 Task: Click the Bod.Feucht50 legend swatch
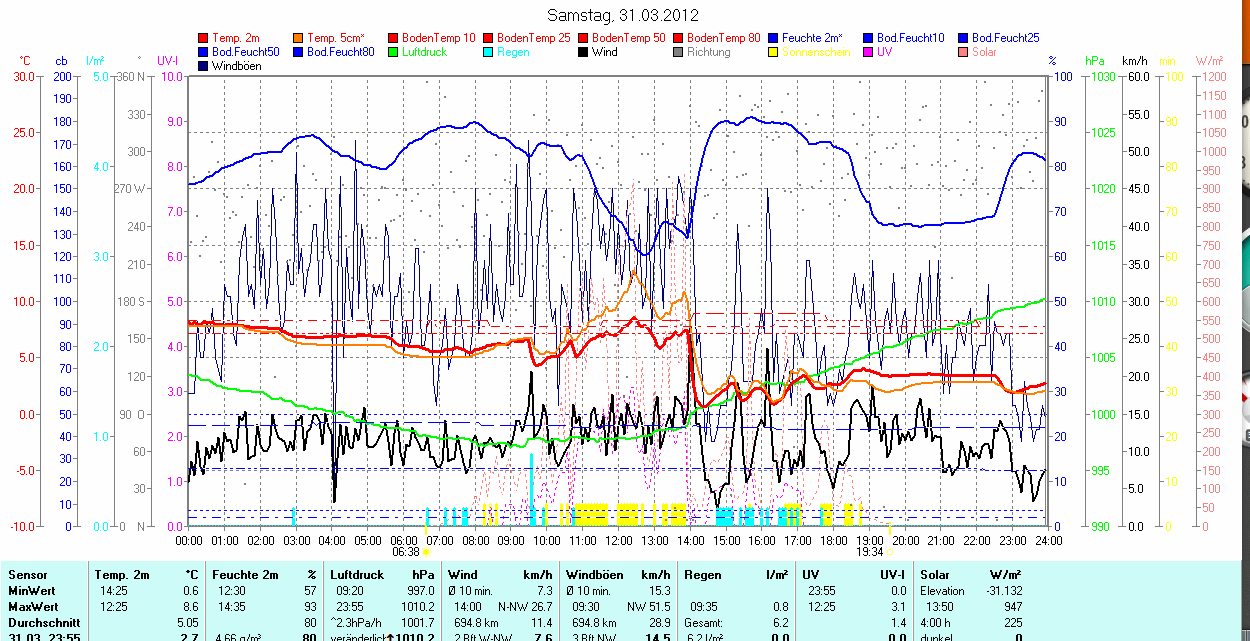204,52
